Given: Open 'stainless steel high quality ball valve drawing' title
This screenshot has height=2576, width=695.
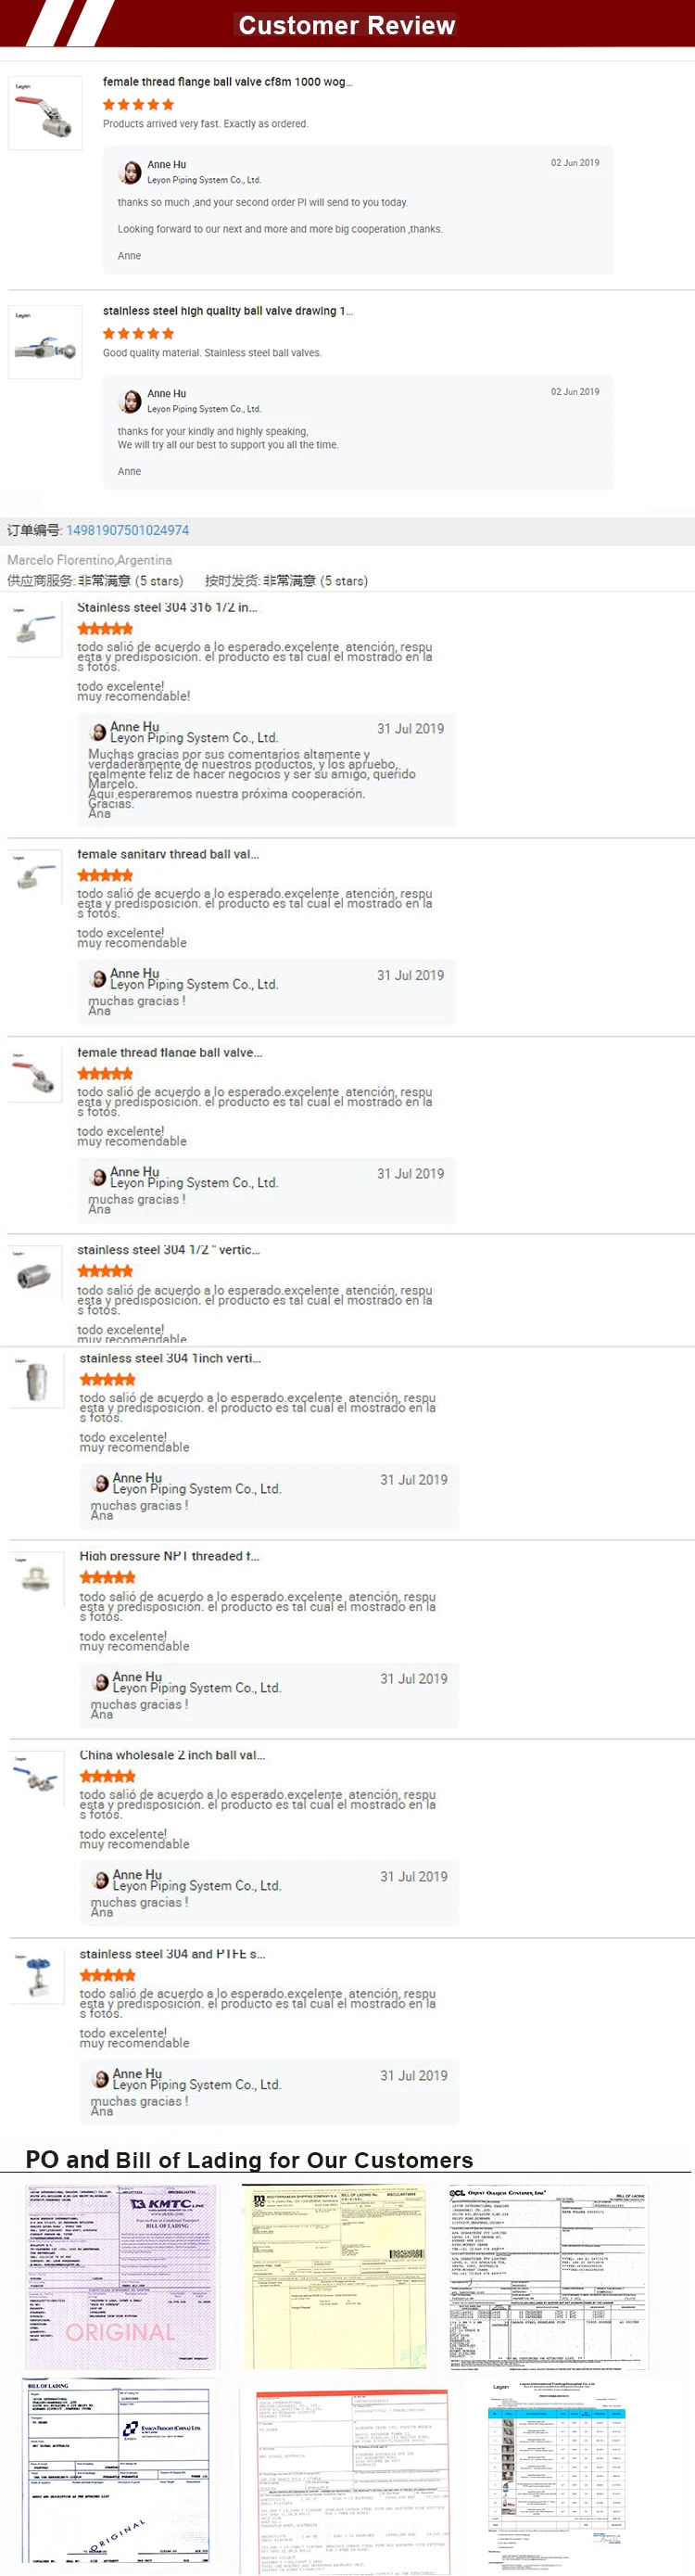Looking at the screenshot, I should [227, 311].
